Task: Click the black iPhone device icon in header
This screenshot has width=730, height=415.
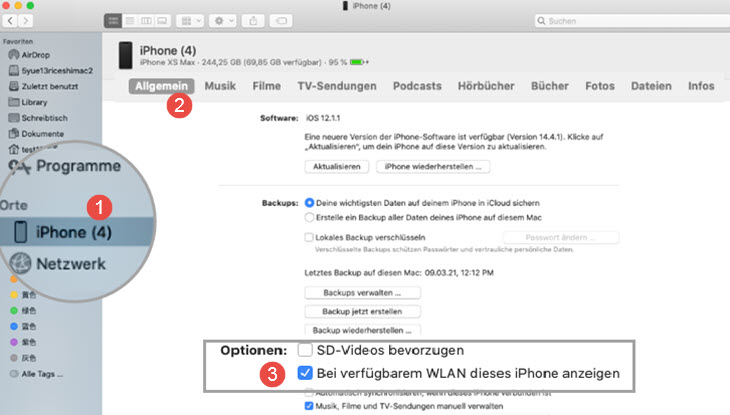Action: point(125,55)
